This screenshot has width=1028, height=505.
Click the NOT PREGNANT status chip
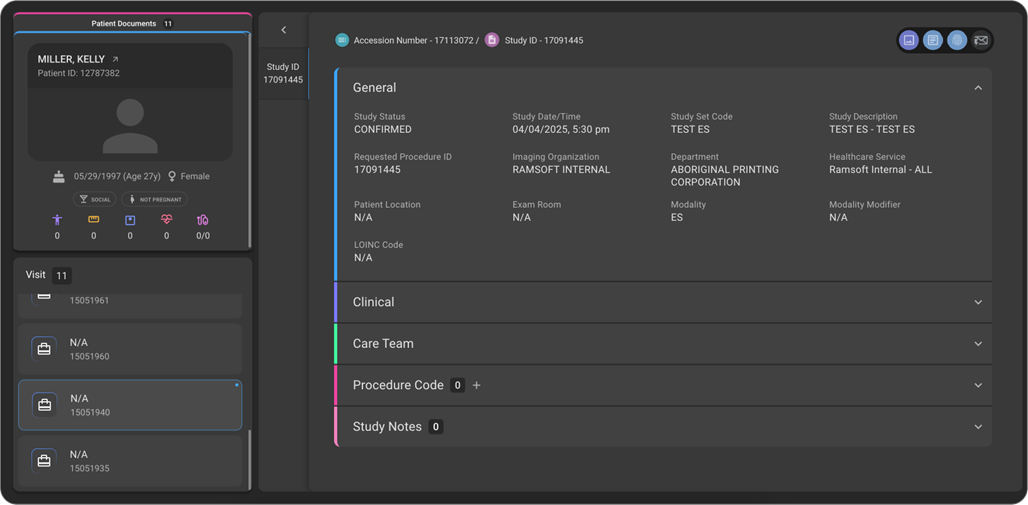point(154,199)
